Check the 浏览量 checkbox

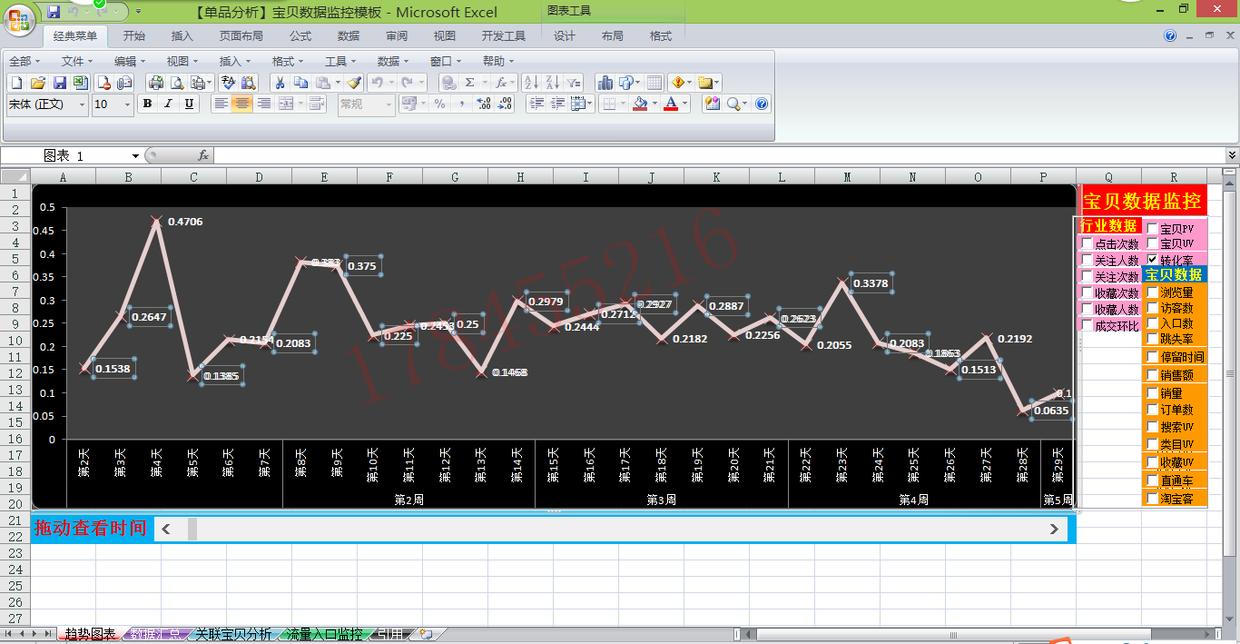[1152, 293]
